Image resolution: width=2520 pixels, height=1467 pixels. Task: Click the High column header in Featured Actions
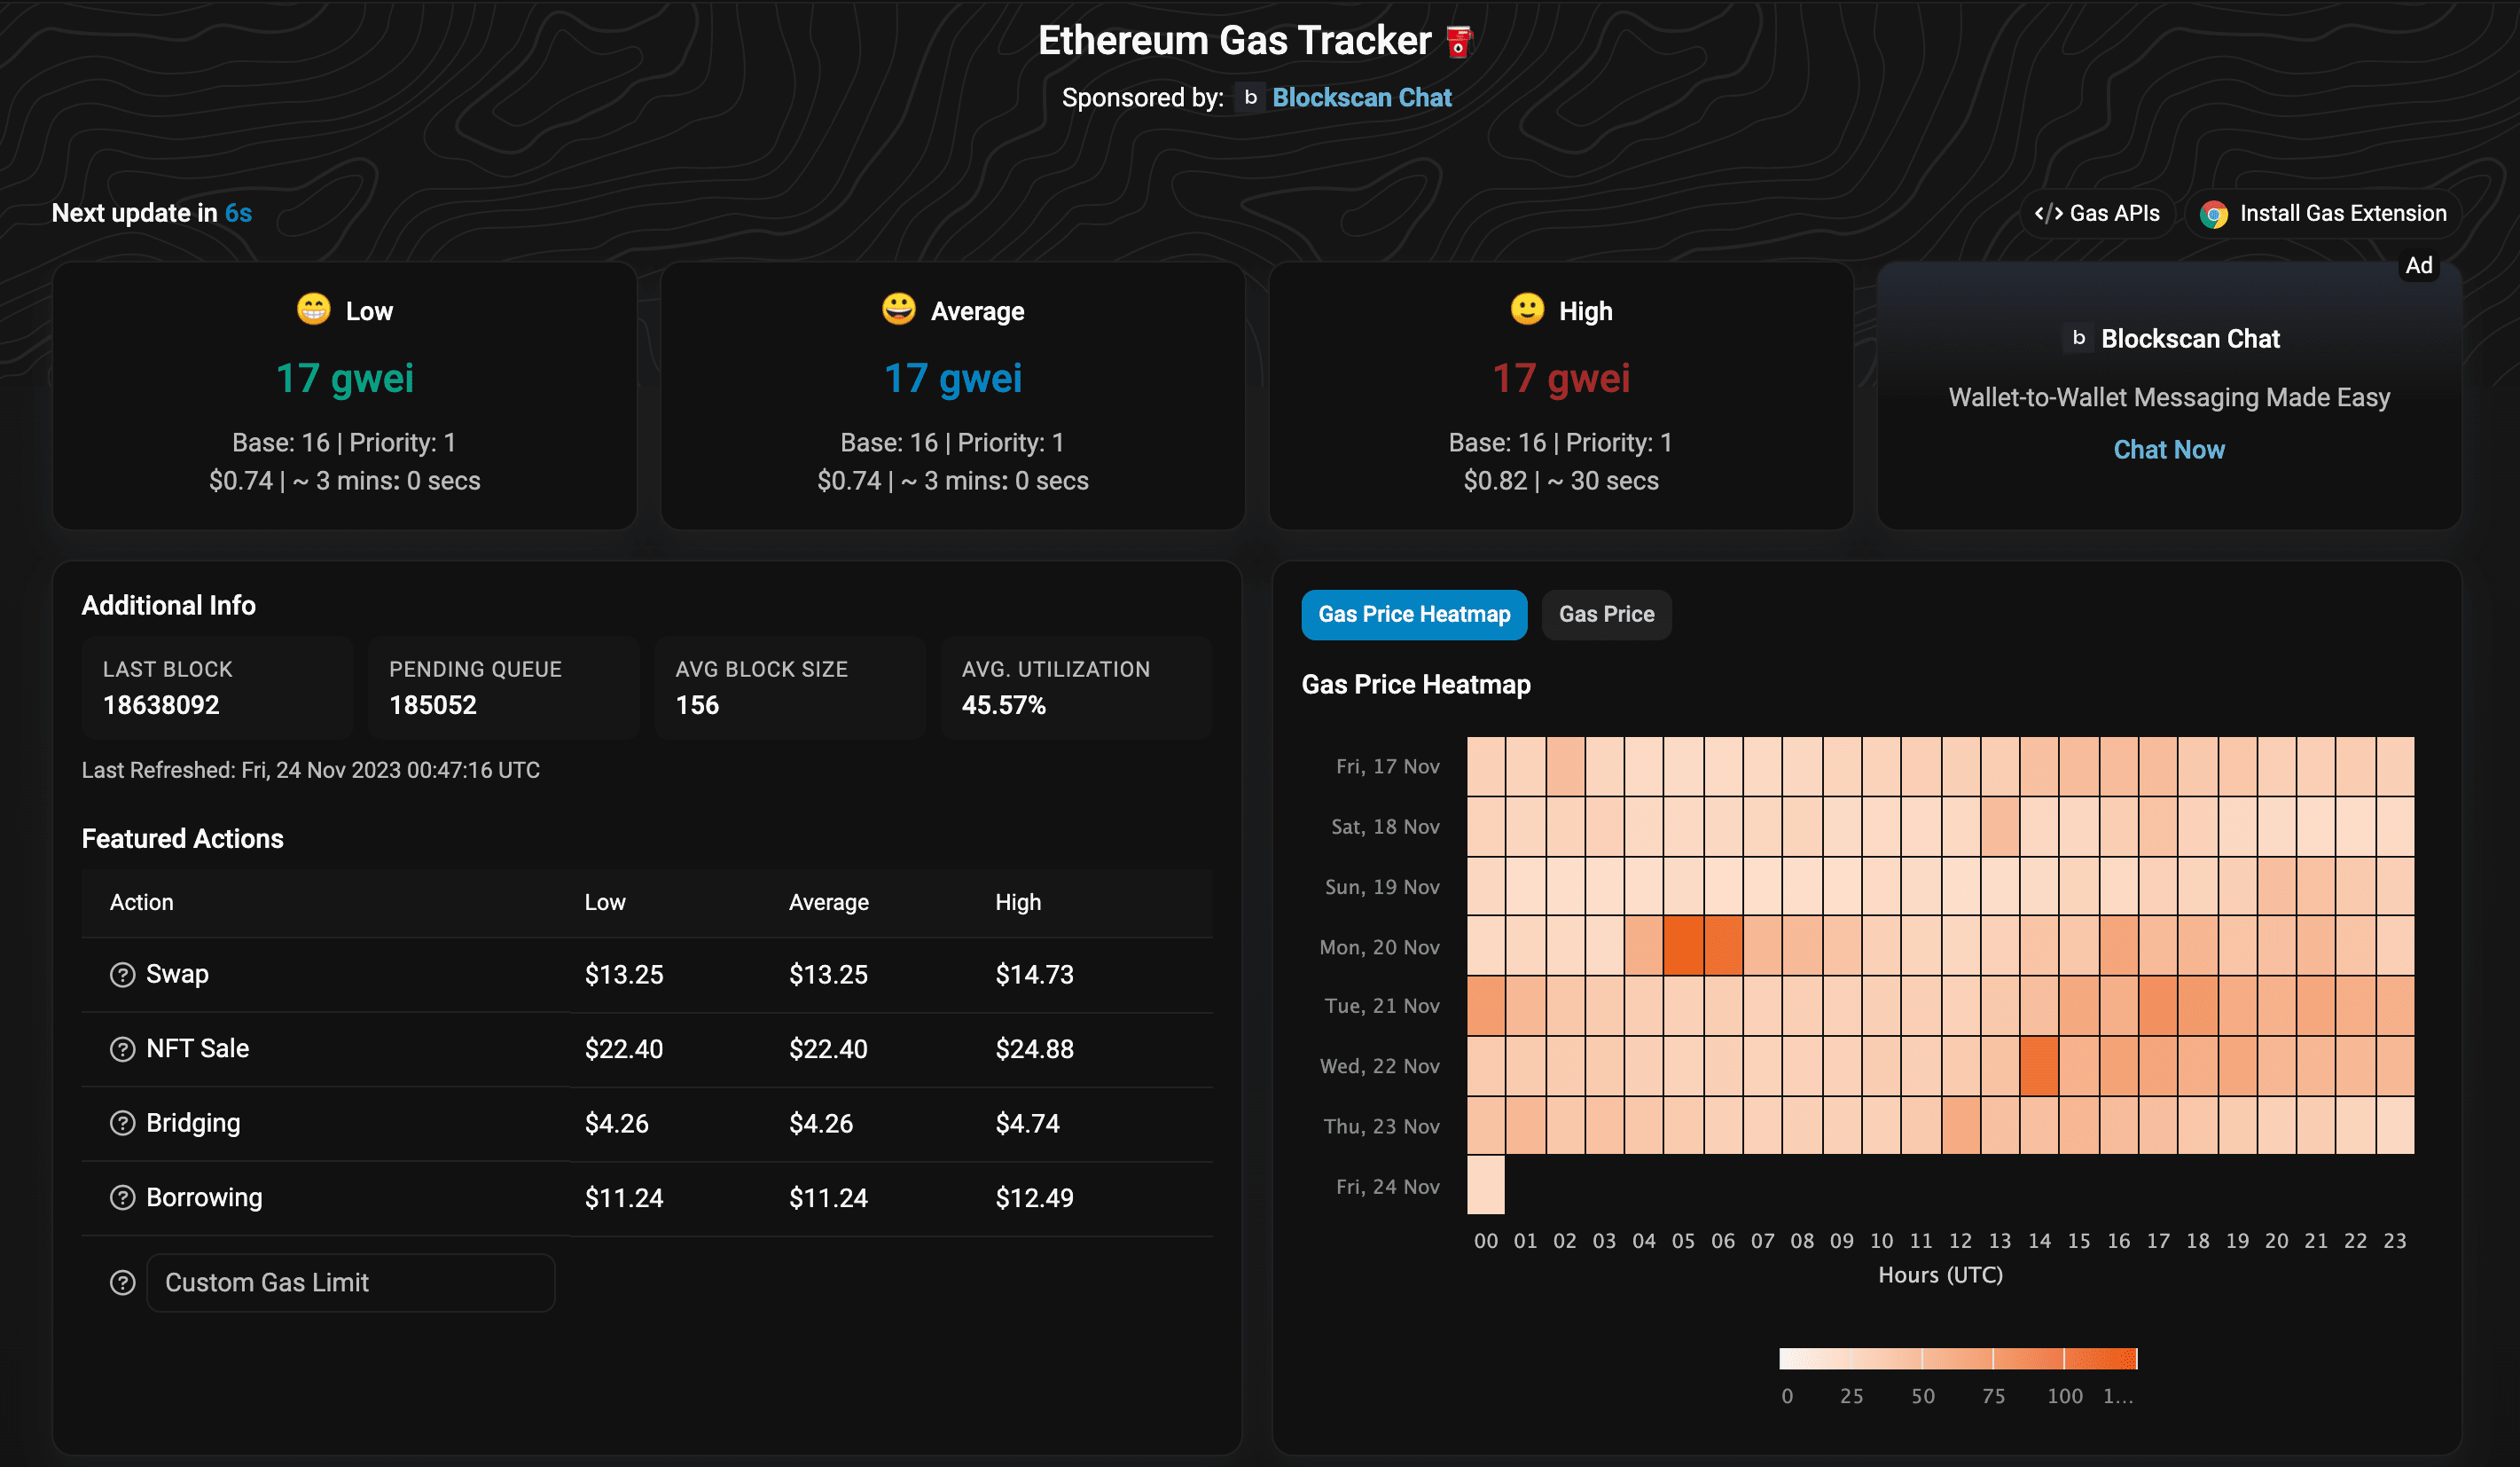click(1018, 902)
